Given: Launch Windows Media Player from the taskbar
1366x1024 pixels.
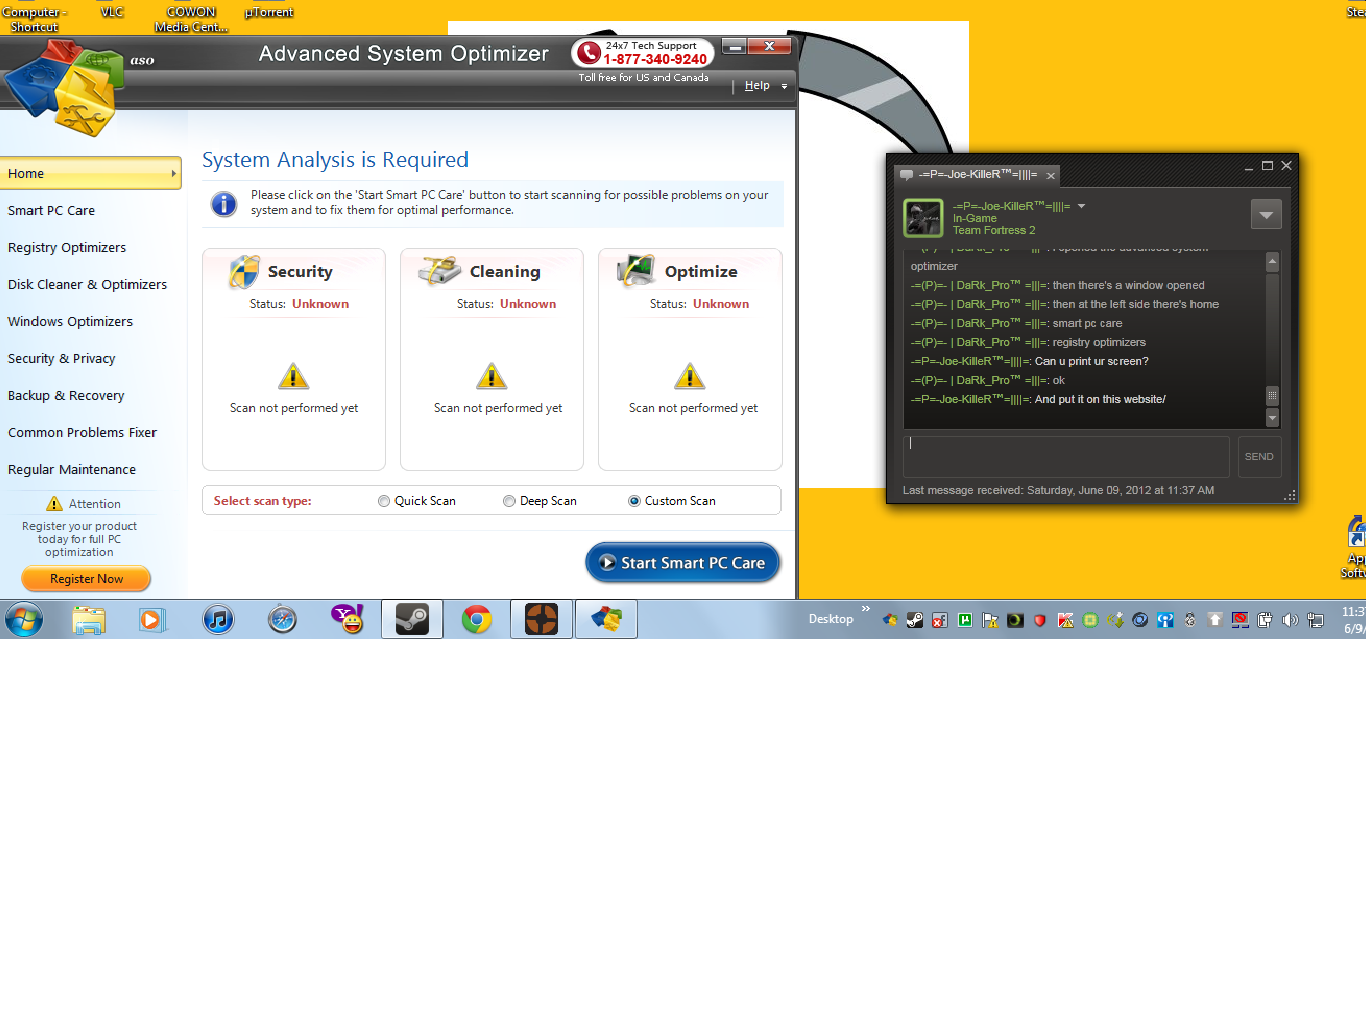Looking at the screenshot, I should coord(151,620).
